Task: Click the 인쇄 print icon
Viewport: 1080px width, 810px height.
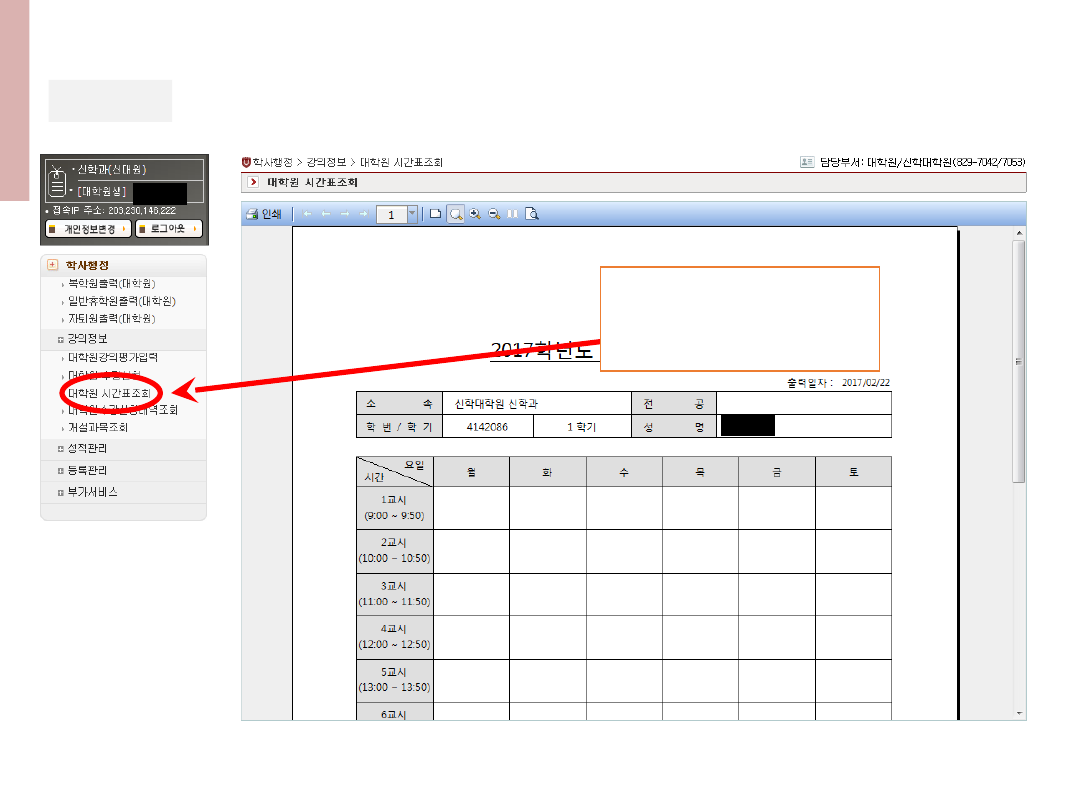Action: click(264, 214)
